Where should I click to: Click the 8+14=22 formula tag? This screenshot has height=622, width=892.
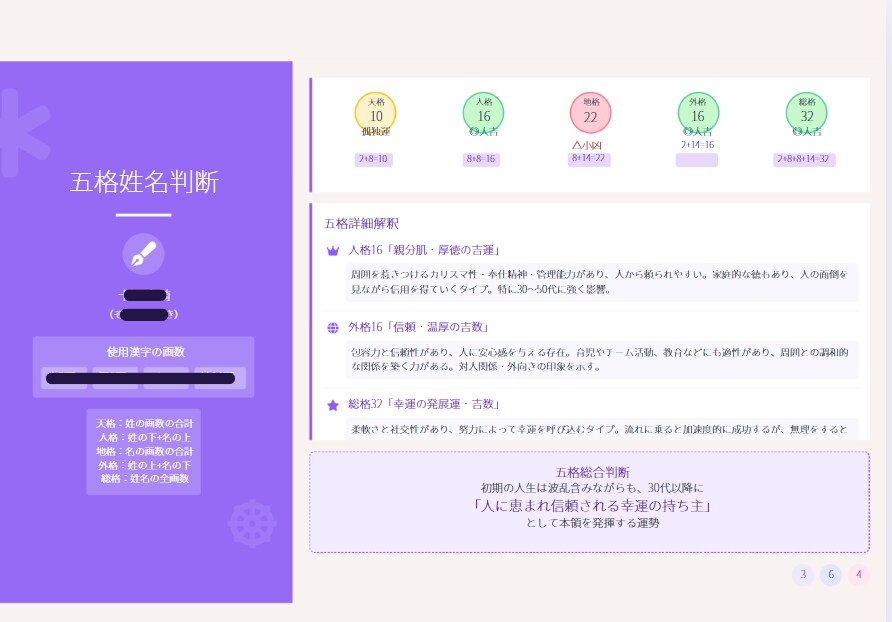589,159
